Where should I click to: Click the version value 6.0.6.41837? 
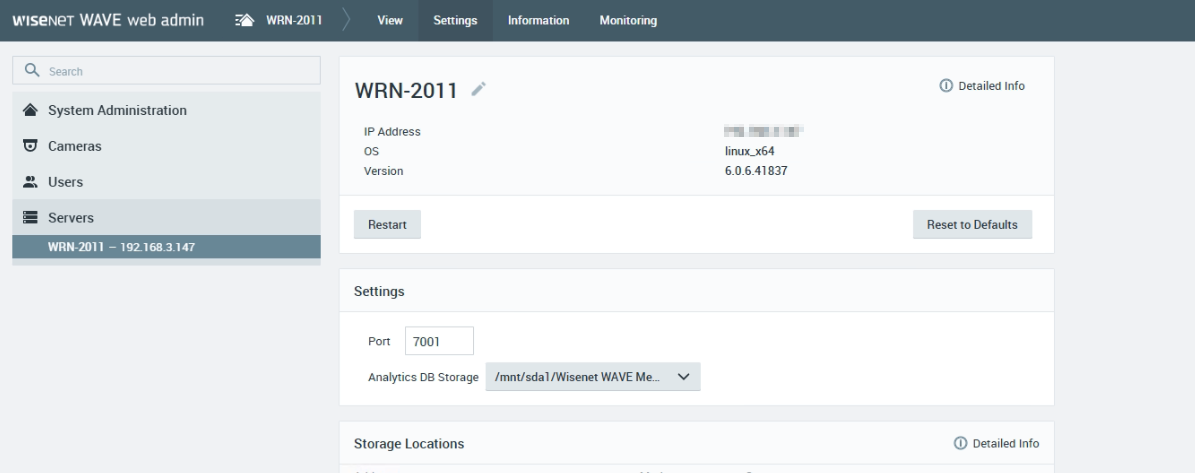click(x=756, y=171)
